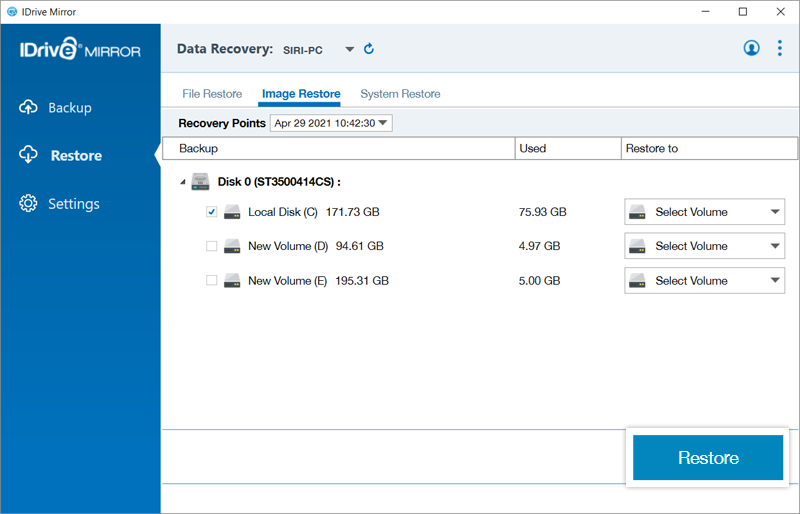800x514 pixels.
Task: Click the Used column header
Action: 568,149
